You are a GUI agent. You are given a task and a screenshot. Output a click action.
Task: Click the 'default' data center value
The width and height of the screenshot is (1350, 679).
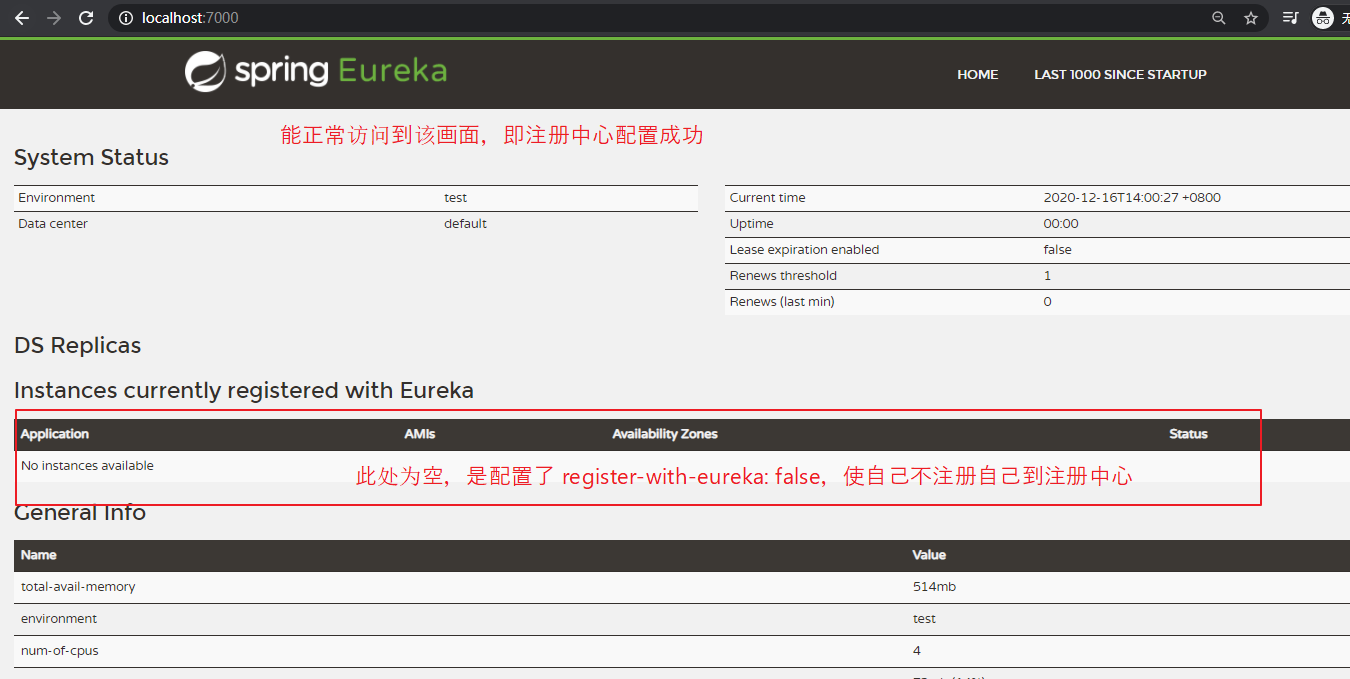point(465,224)
